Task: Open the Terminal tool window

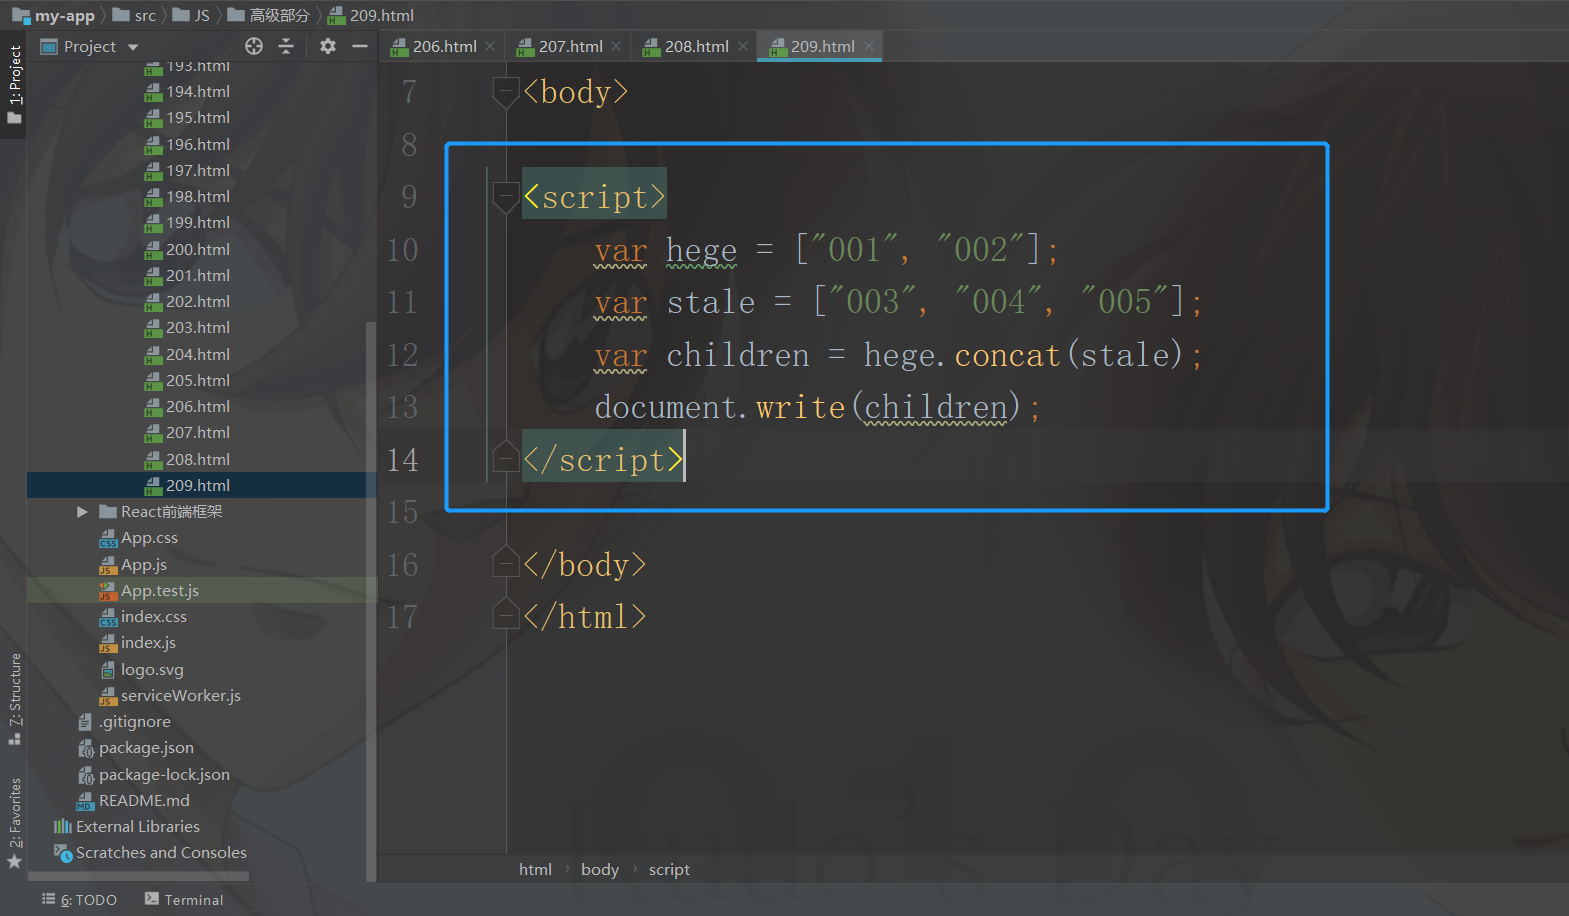Action: [x=184, y=900]
